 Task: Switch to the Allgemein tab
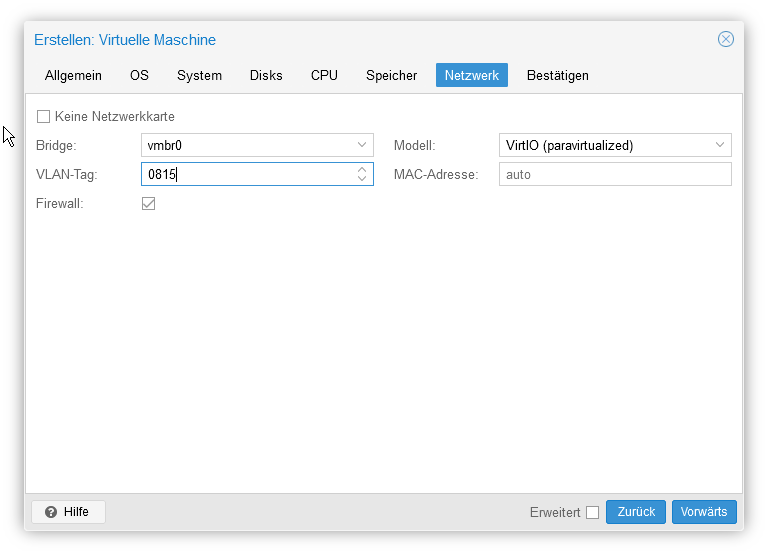coord(73,75)
